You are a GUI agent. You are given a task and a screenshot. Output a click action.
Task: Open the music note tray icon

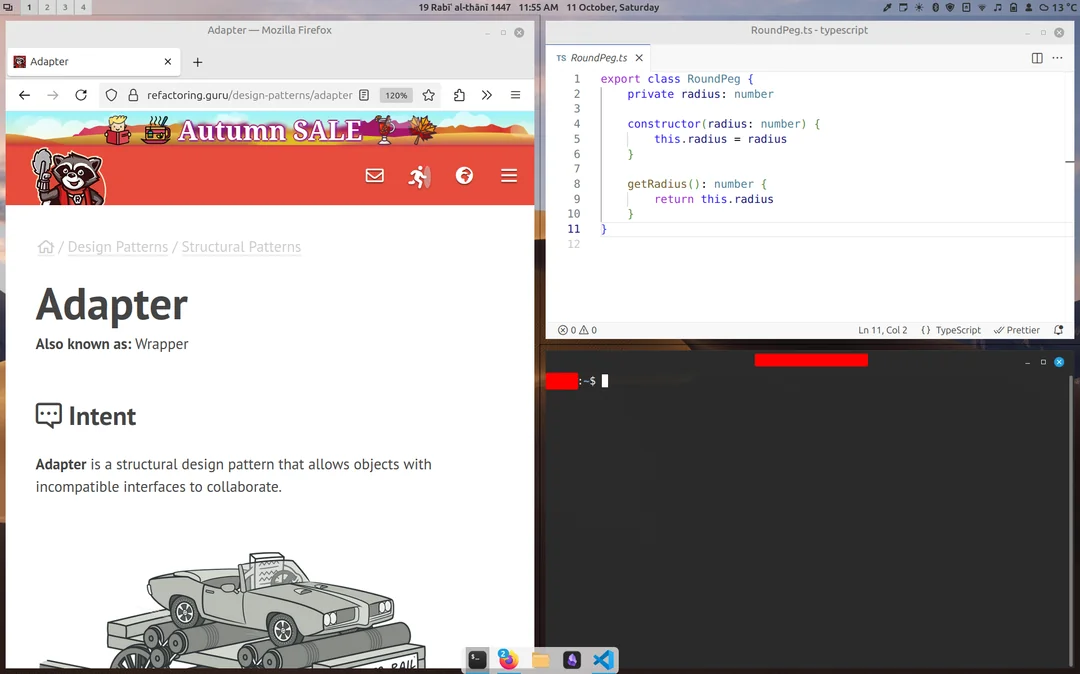998,8
